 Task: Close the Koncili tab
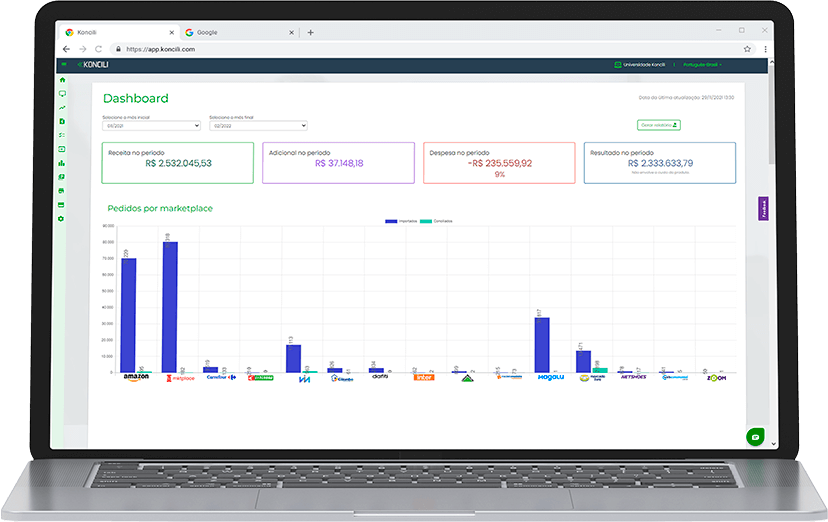click(172, 33)
